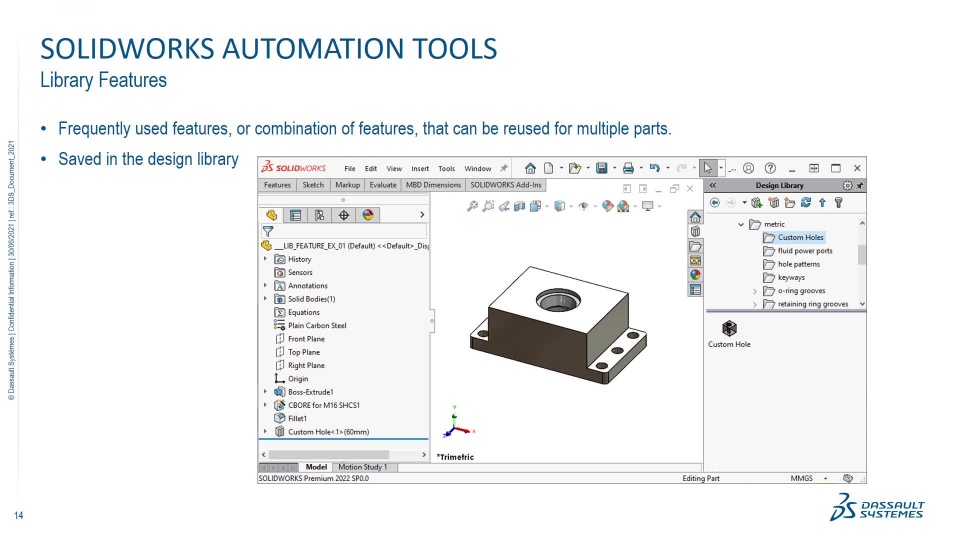Expand the Annotations node
The image size is (960, 540).
(x=265, y=285)
